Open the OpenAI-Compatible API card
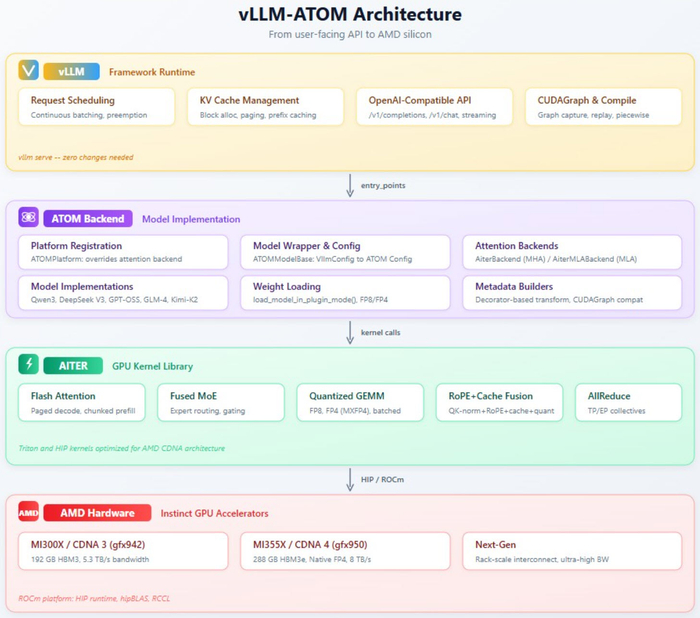Image resolution: width=700 pixels, height=618 pixels. (x=434, y=107)
